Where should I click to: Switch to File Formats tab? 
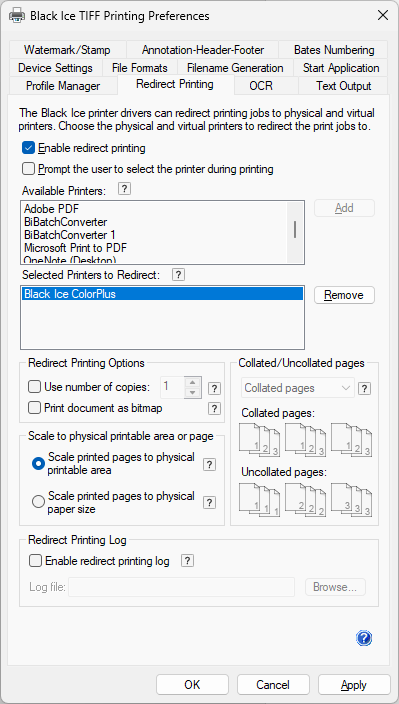tap(140, 68)
